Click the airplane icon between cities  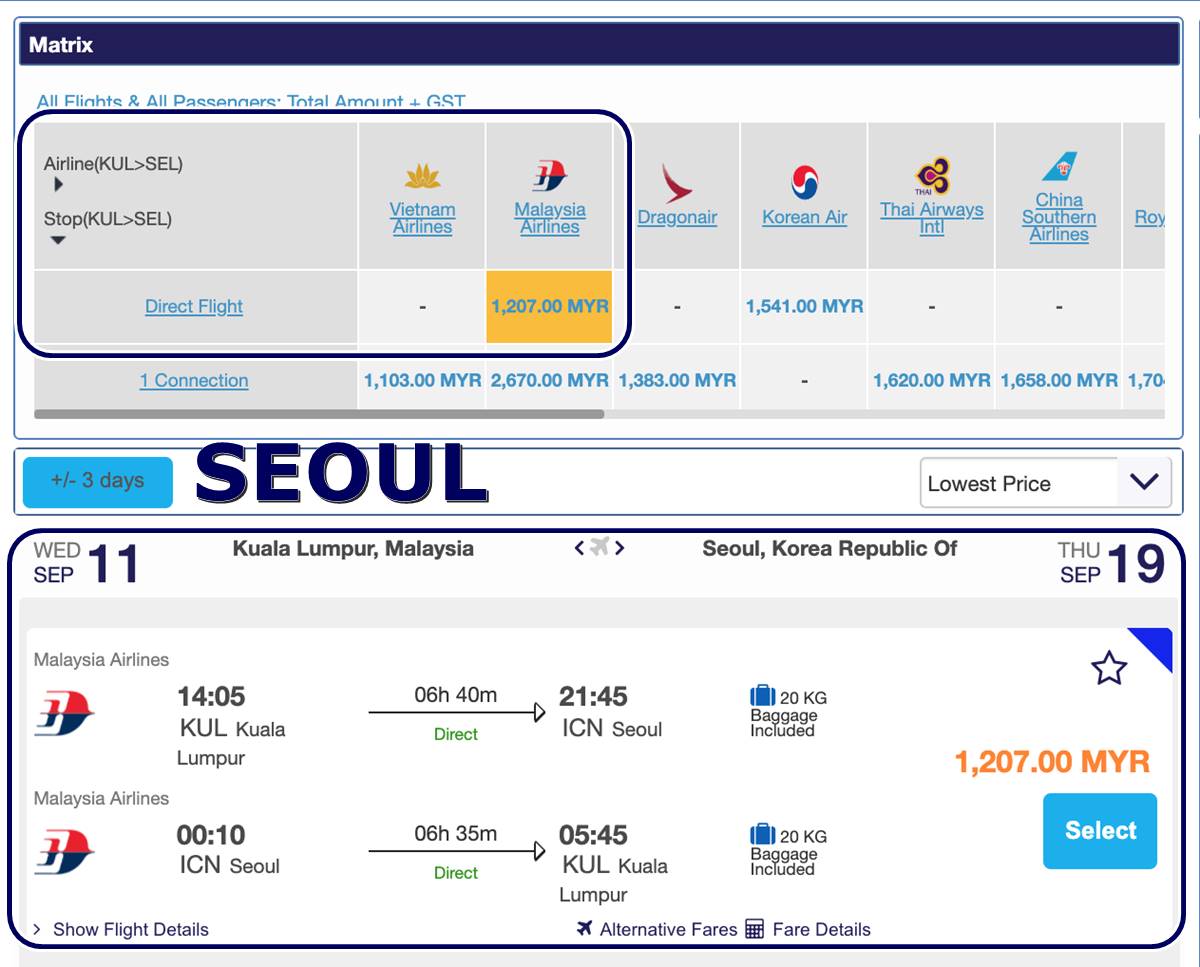599,547
